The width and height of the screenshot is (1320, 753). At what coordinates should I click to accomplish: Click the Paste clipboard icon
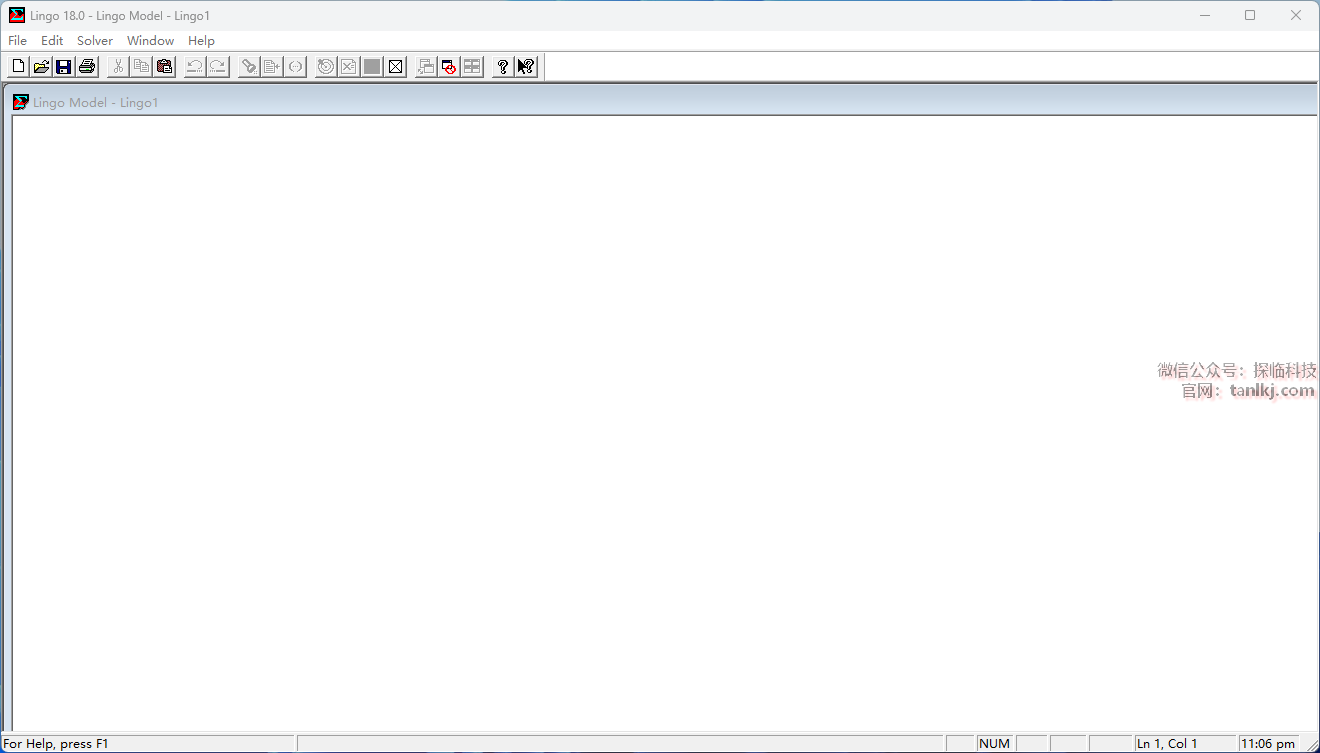tap(164, 67)
